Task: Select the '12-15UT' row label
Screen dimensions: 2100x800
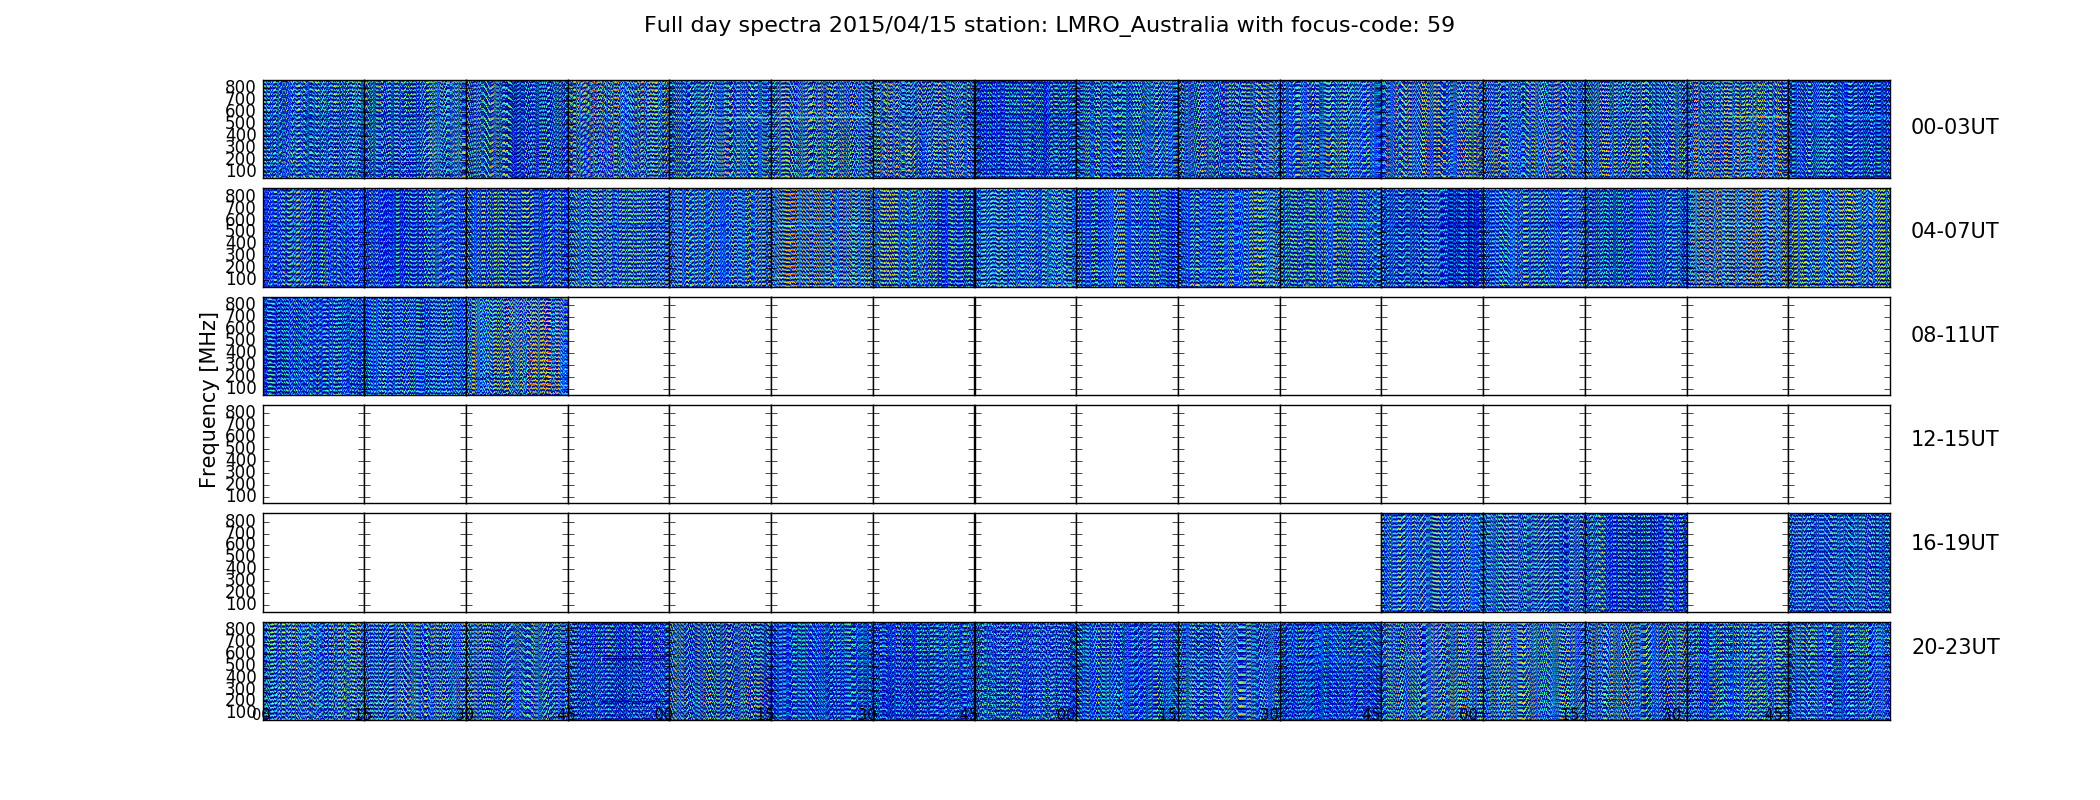Action: [x=1955, y=439]
